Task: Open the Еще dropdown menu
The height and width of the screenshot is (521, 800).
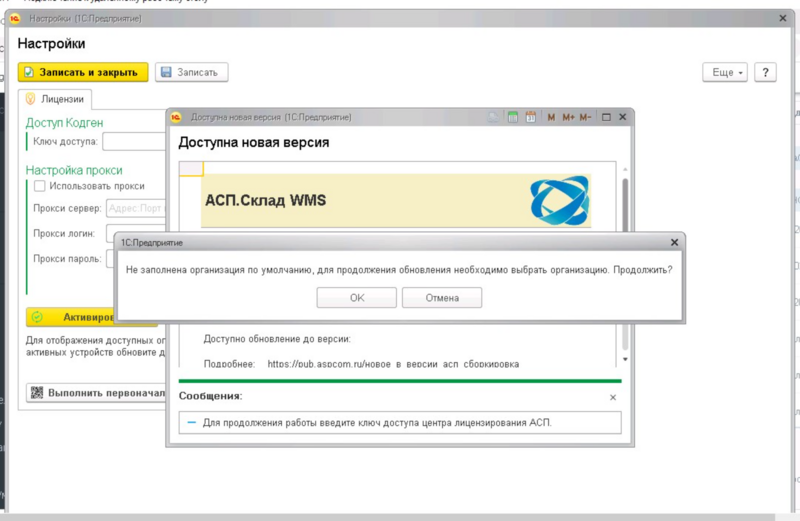Action: pos(725,72)
